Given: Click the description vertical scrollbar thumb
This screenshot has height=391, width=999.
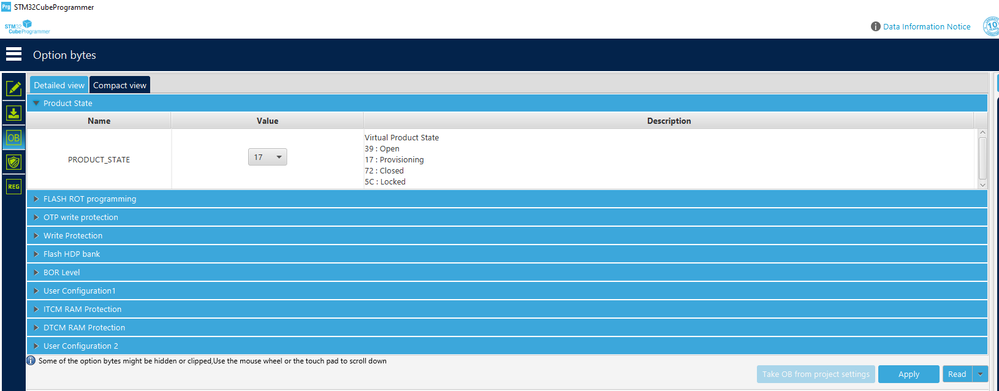Looking at the screenshot, I should [982, 158].
